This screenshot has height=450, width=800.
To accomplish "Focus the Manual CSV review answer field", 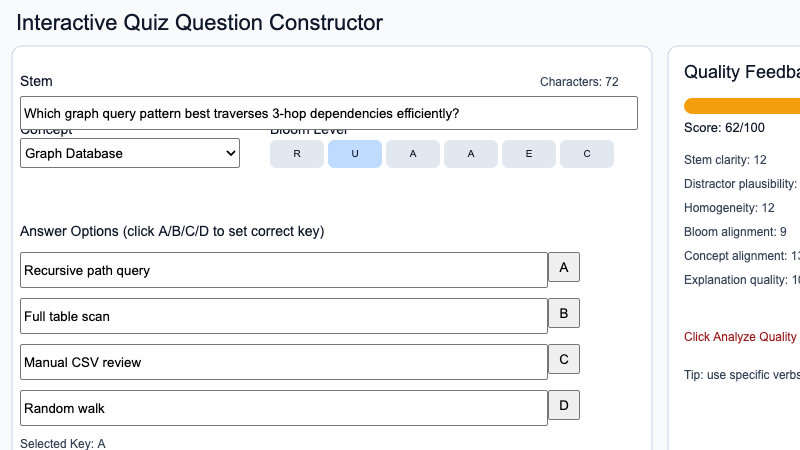I will pyautogui.click(x=284, y=362).
